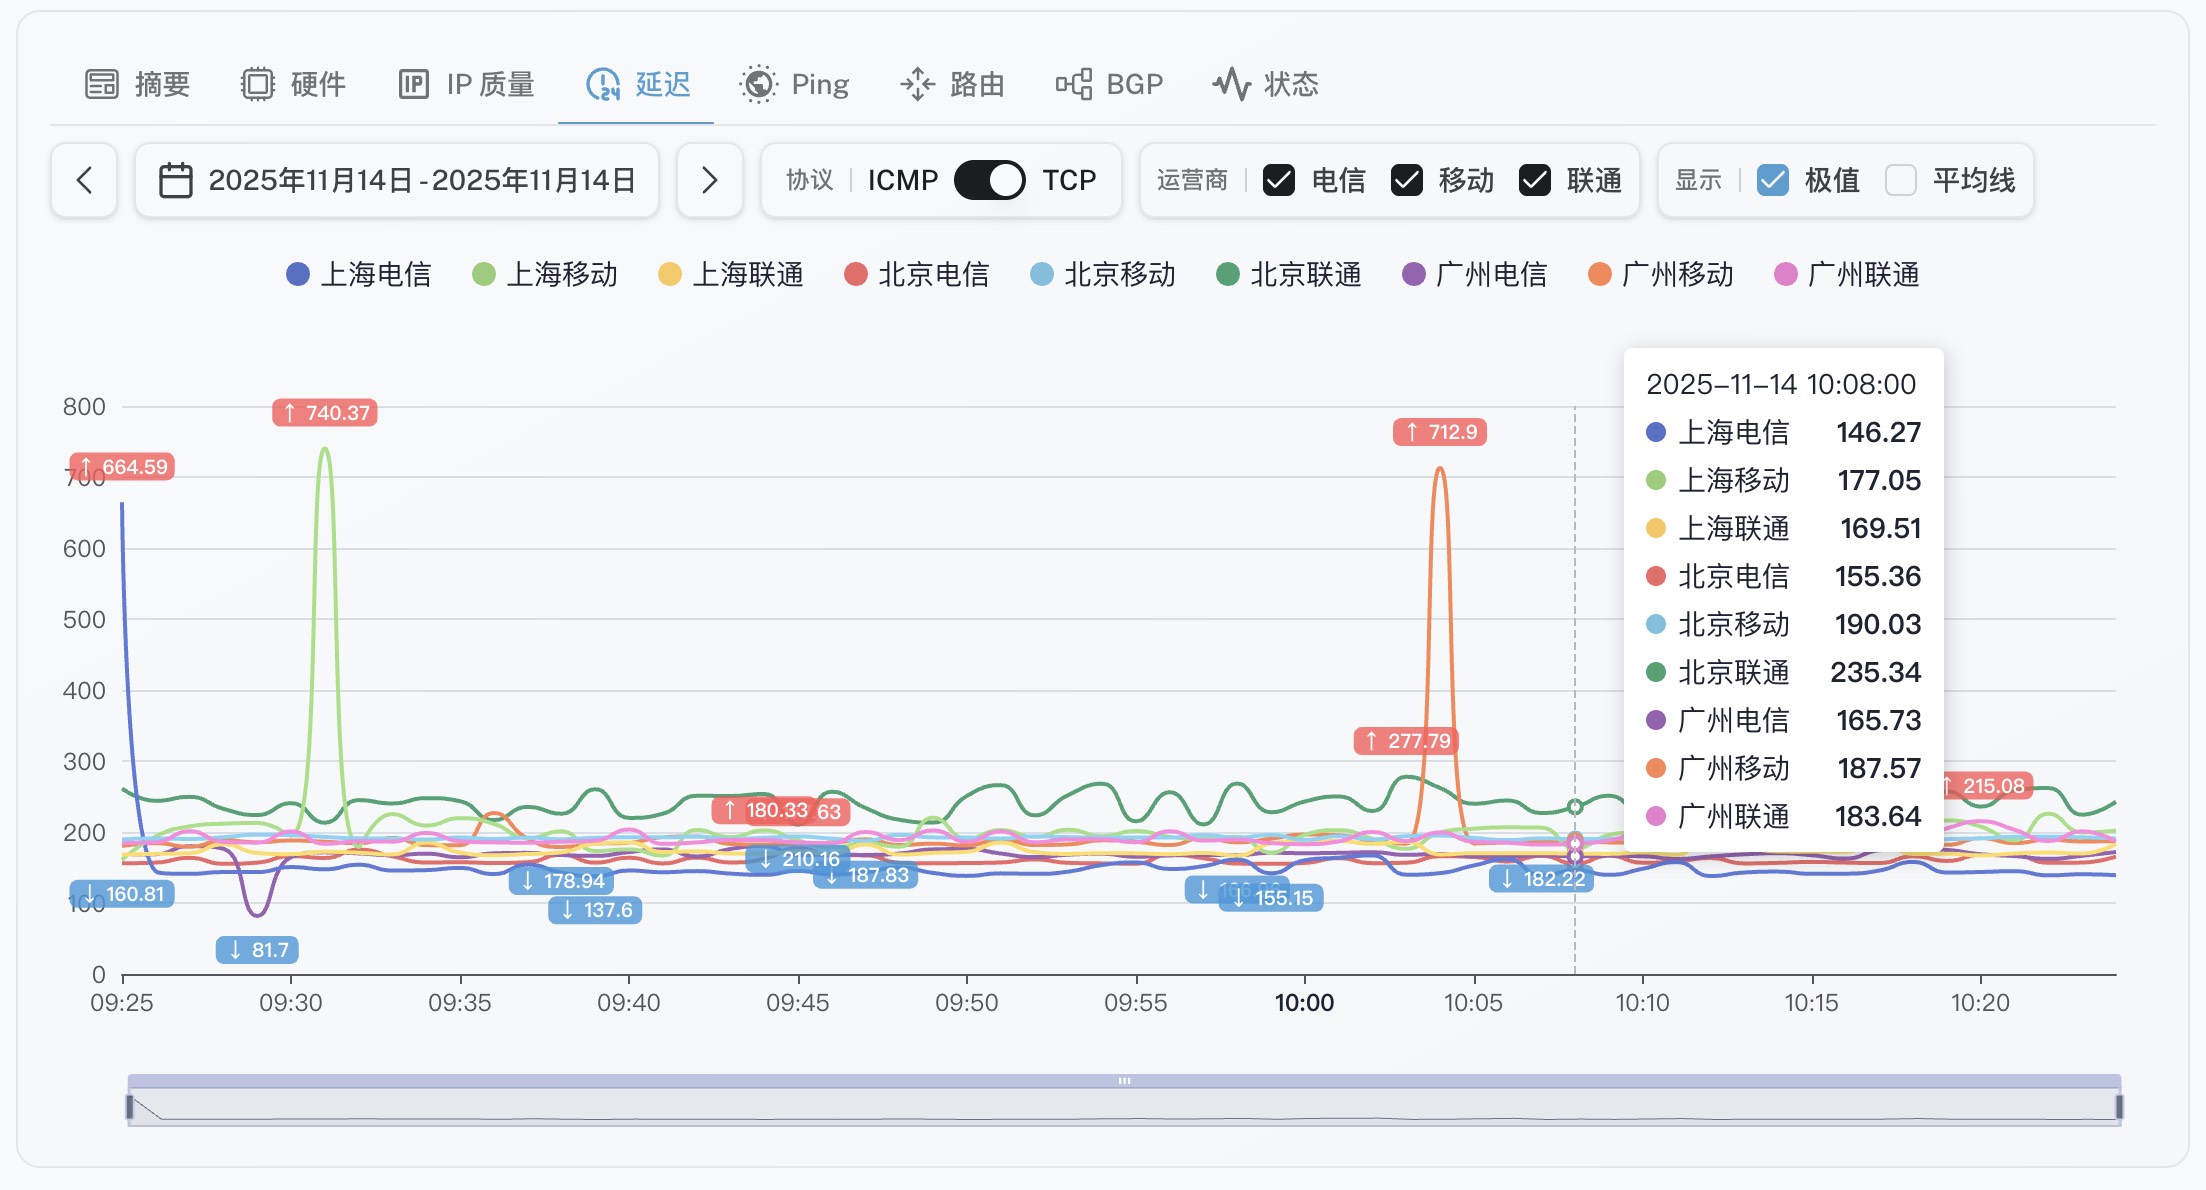The height and width of the screenshot is (1190, 2206).
Task: Uncheck the 电信 carrier checkbox
Action: pos(1279,180)
